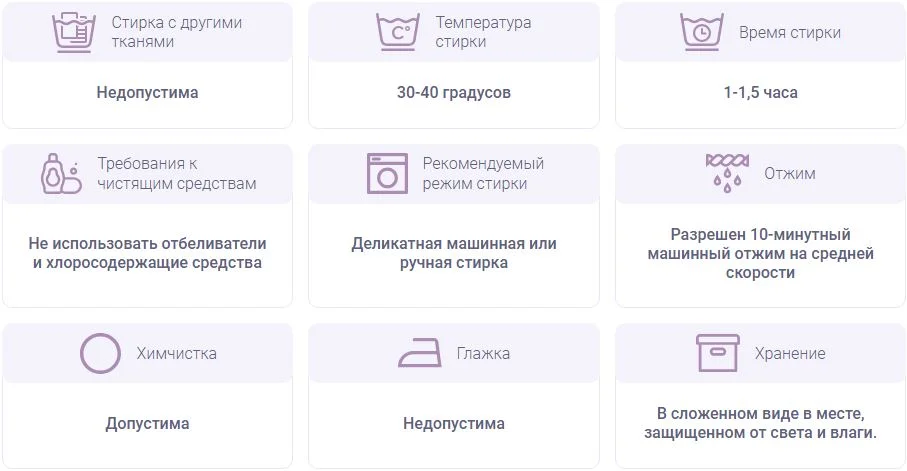This screenshot has width=907, height=471.
Task: Select the 'Стирка с другими тканями' heading
Action: (176, 32)
